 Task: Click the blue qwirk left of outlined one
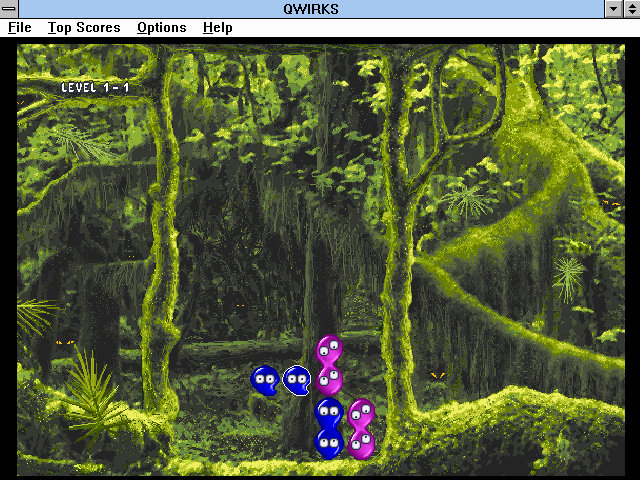coord(264,380)
